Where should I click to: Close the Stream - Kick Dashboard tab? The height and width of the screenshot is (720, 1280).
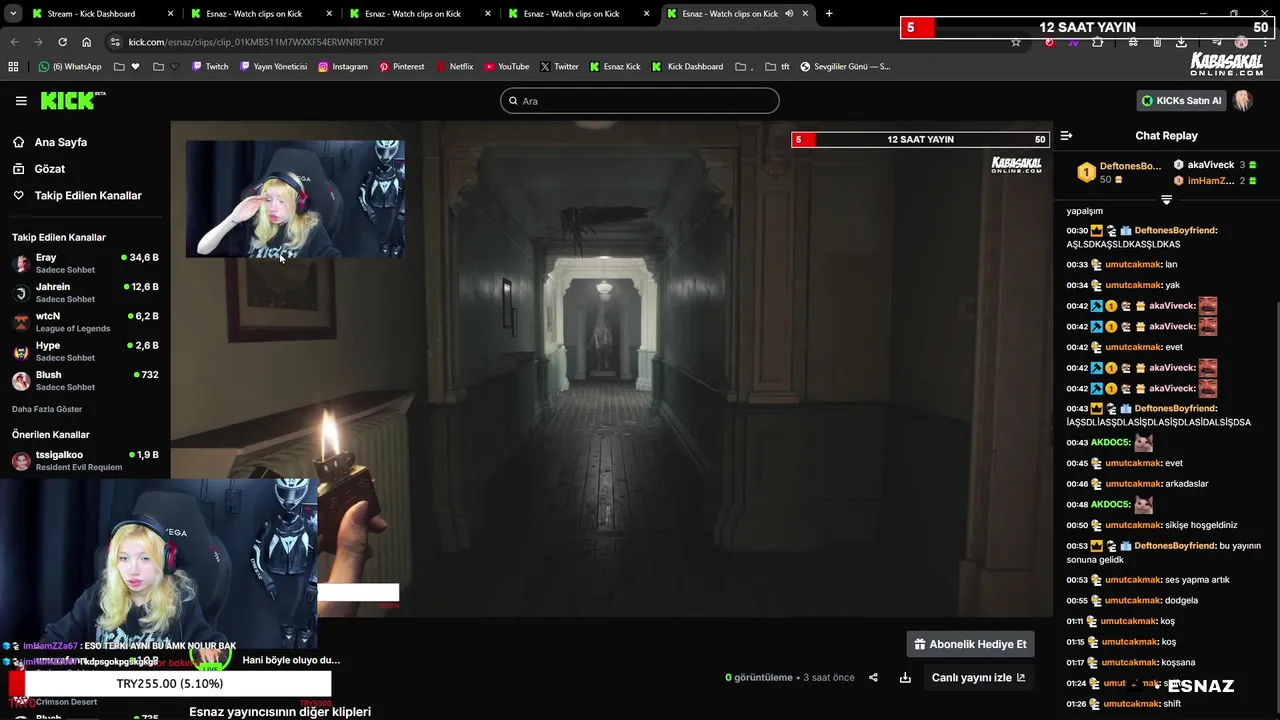point(170,14)
